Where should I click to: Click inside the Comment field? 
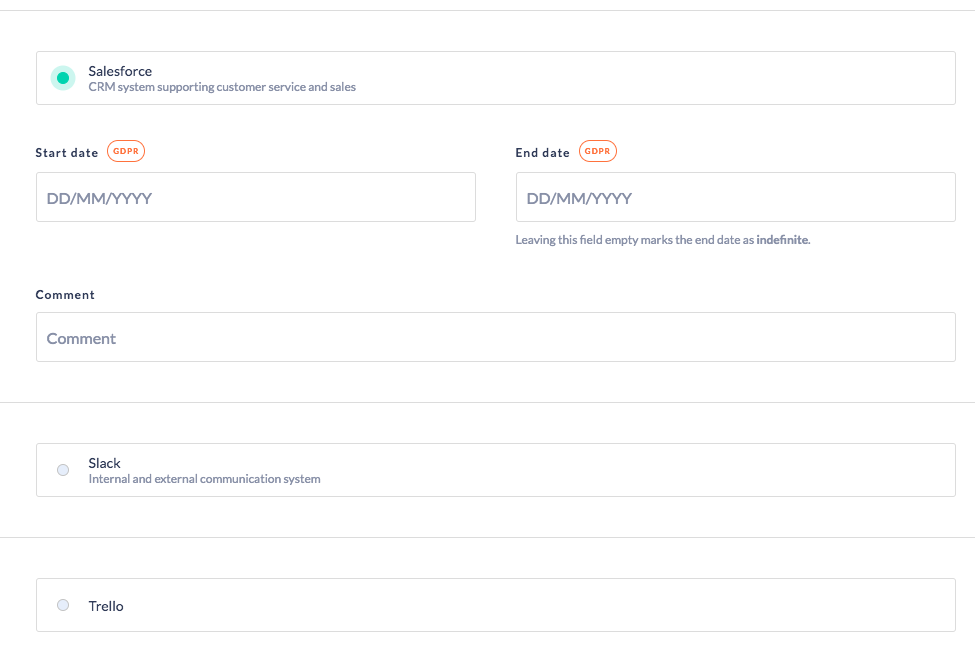(x=496, y=337)
